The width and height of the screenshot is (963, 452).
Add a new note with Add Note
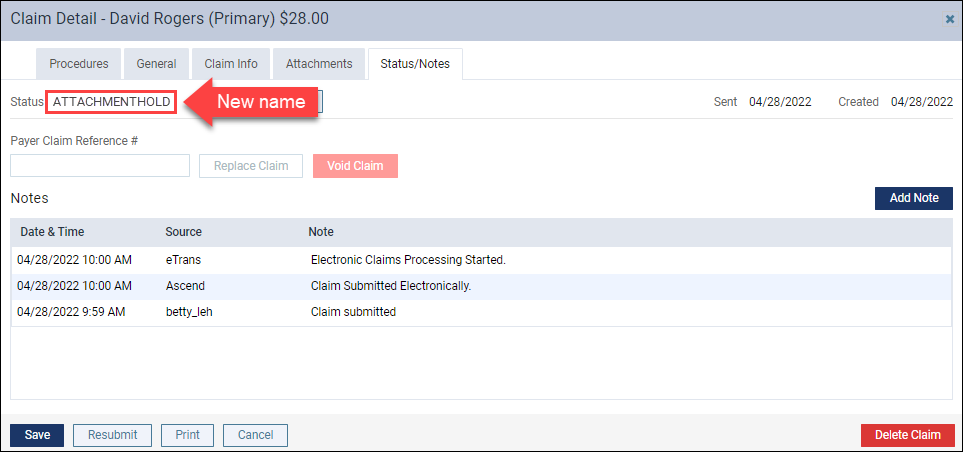click(914, 198)
